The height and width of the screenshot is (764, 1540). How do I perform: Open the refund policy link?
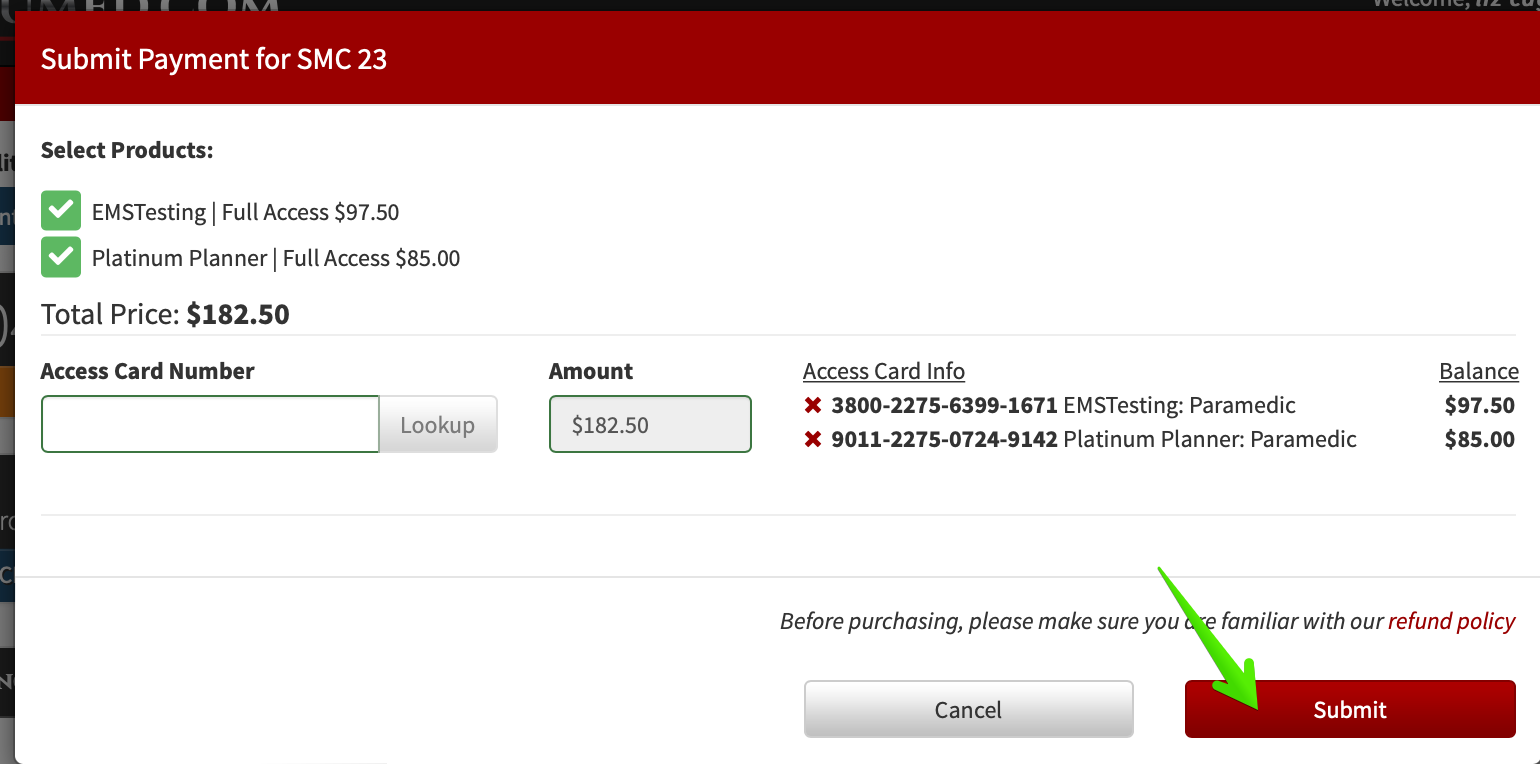[x=1451, y=620]
